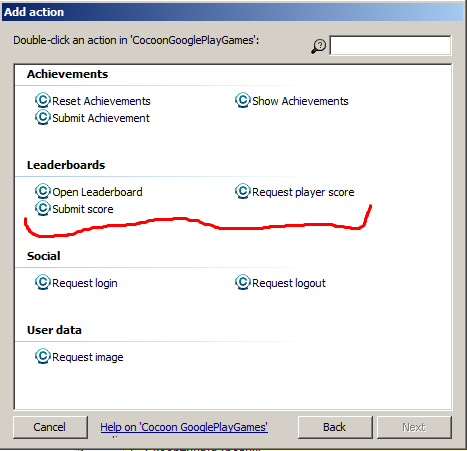467x451 pixels.
Task: Choose the Submit Achievement icon
Action: point(43,117)
